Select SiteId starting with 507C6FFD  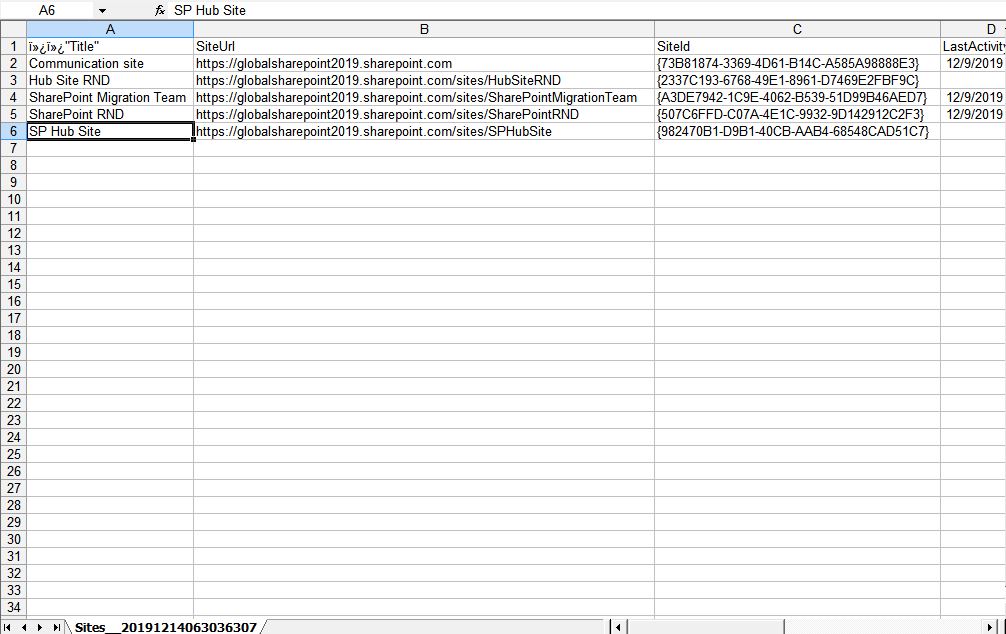click(797, 114)
